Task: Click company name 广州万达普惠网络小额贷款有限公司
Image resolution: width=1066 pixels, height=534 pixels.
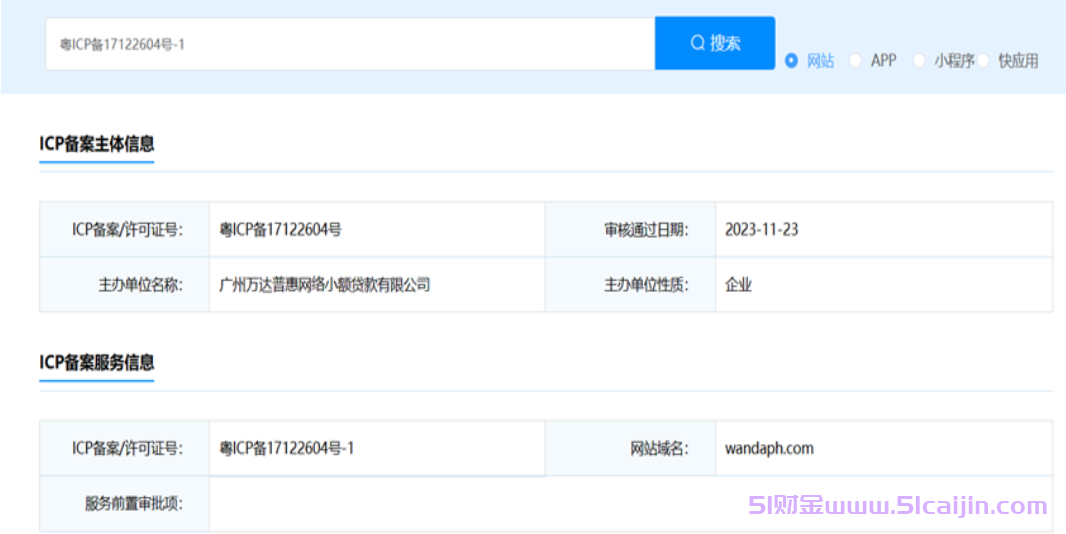Action: coord(324,284)
